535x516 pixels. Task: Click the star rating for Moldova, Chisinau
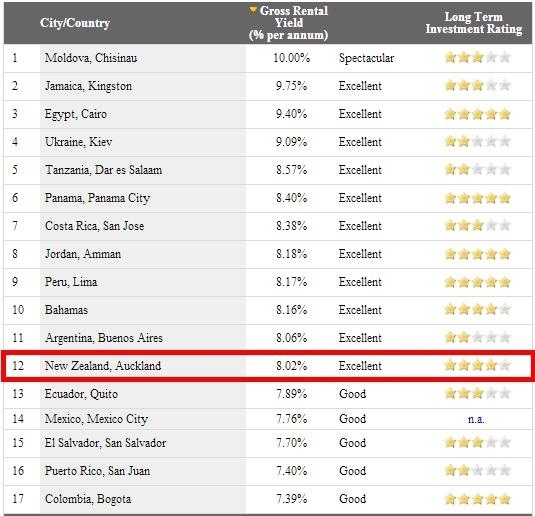477,57
